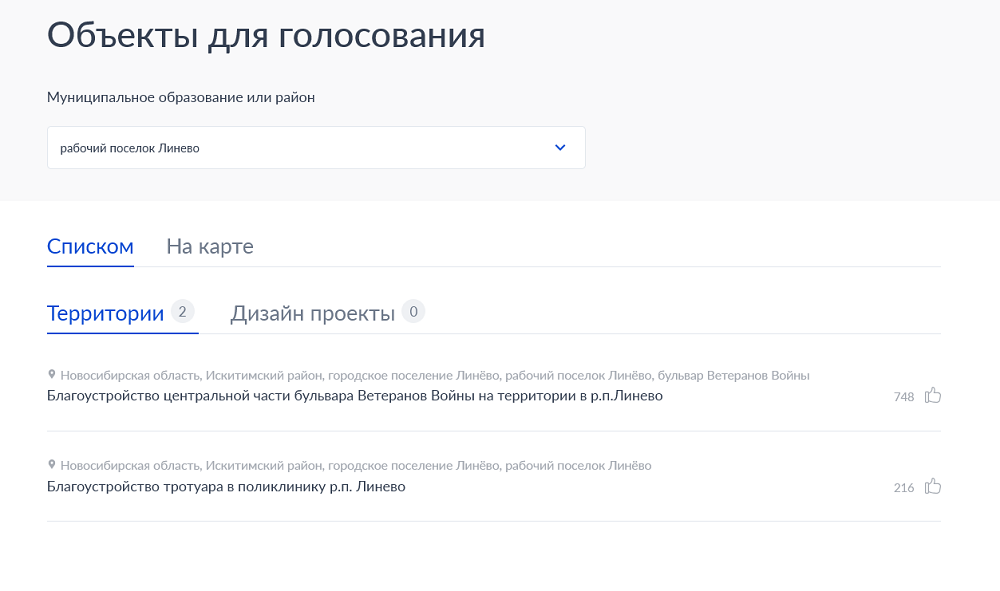Expand the municipality dropdown chevron
This screenshot has height=591, width=1000.
coord(560,147)
